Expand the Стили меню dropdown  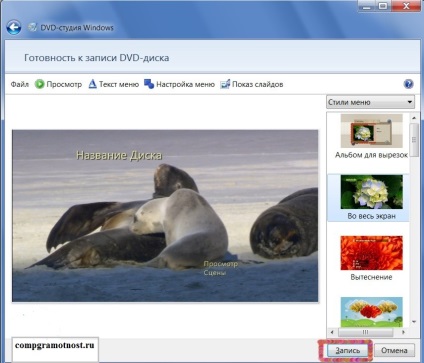[x=370, y=102]
